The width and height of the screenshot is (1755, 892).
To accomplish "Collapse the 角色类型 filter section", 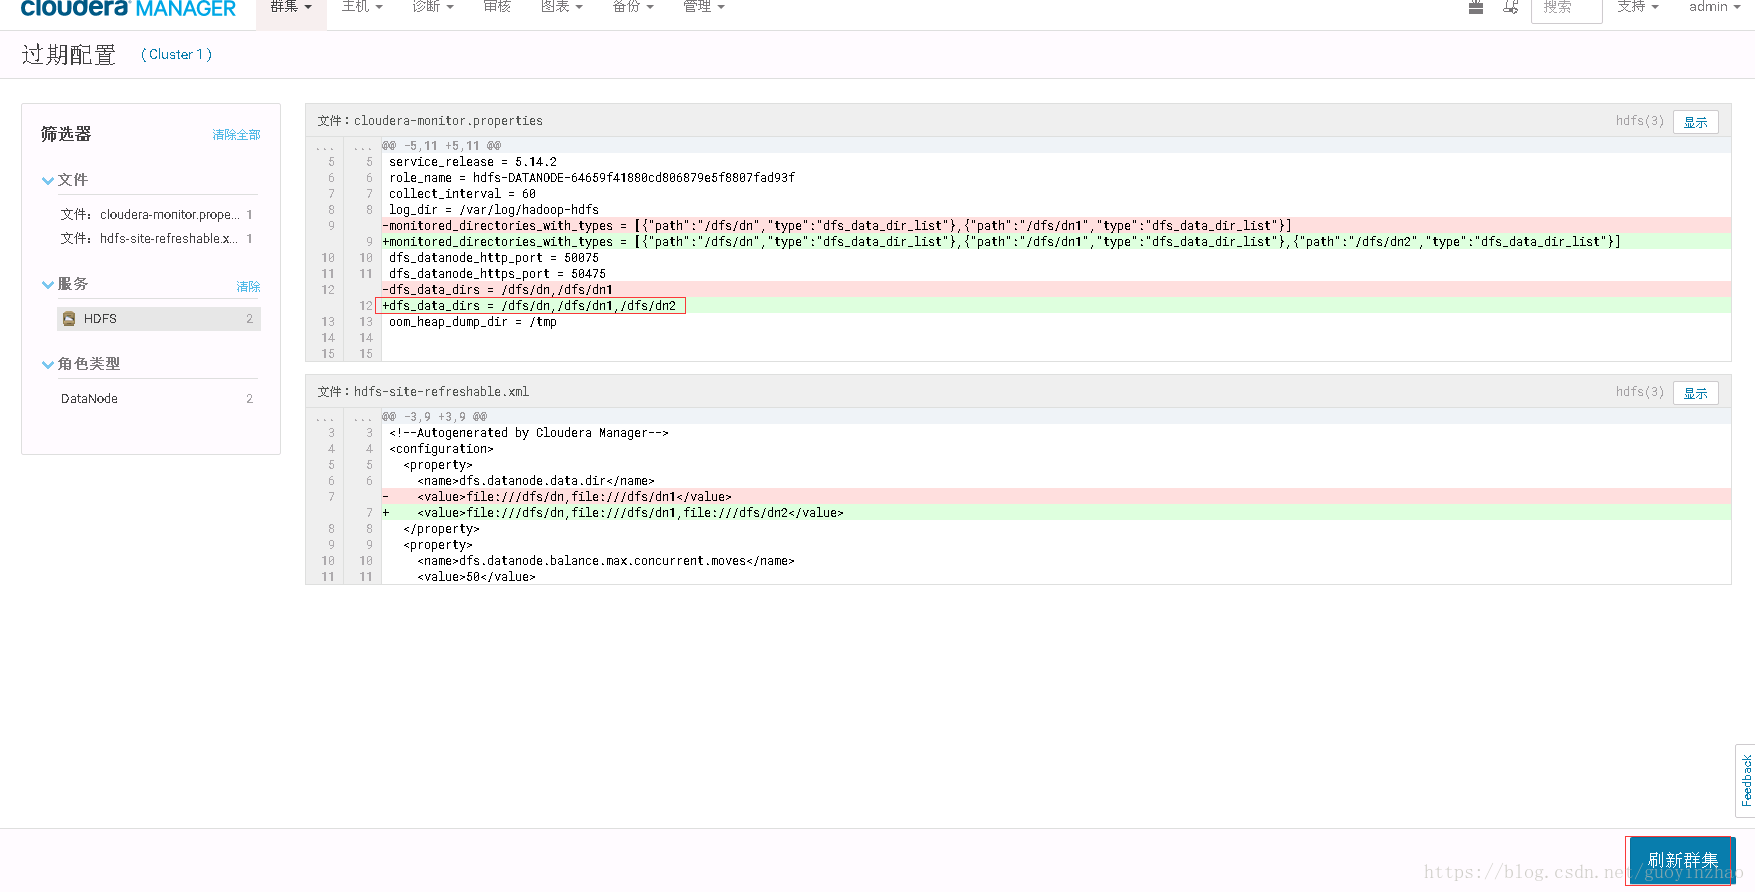I will tap(81, 364).
